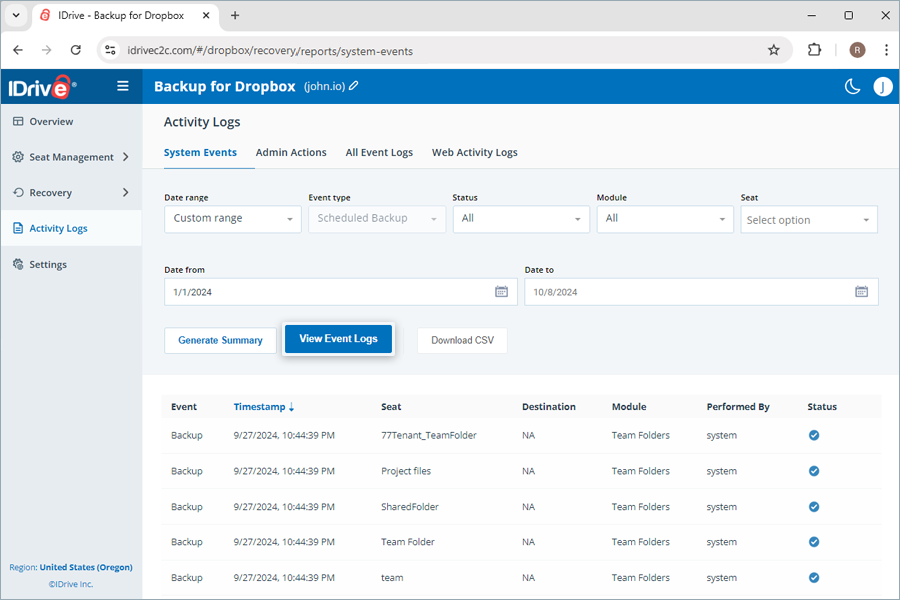Image resolution: width=900 pixels, height=600 pixels.
Task: Open the Module dropdown
Action: click(x=665, y=219)
